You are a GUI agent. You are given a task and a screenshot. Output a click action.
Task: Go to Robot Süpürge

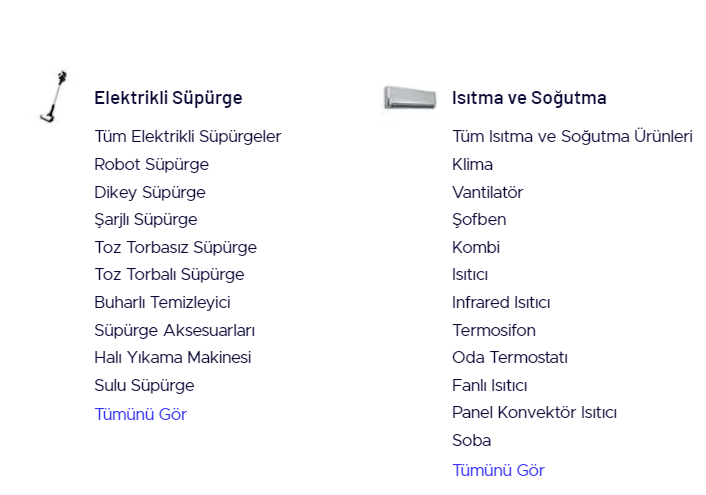(x=151, y=164)
